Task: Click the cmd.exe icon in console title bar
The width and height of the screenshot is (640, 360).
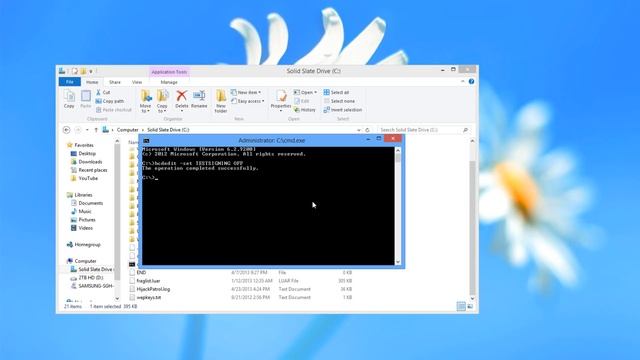Action: pos(146,140)
